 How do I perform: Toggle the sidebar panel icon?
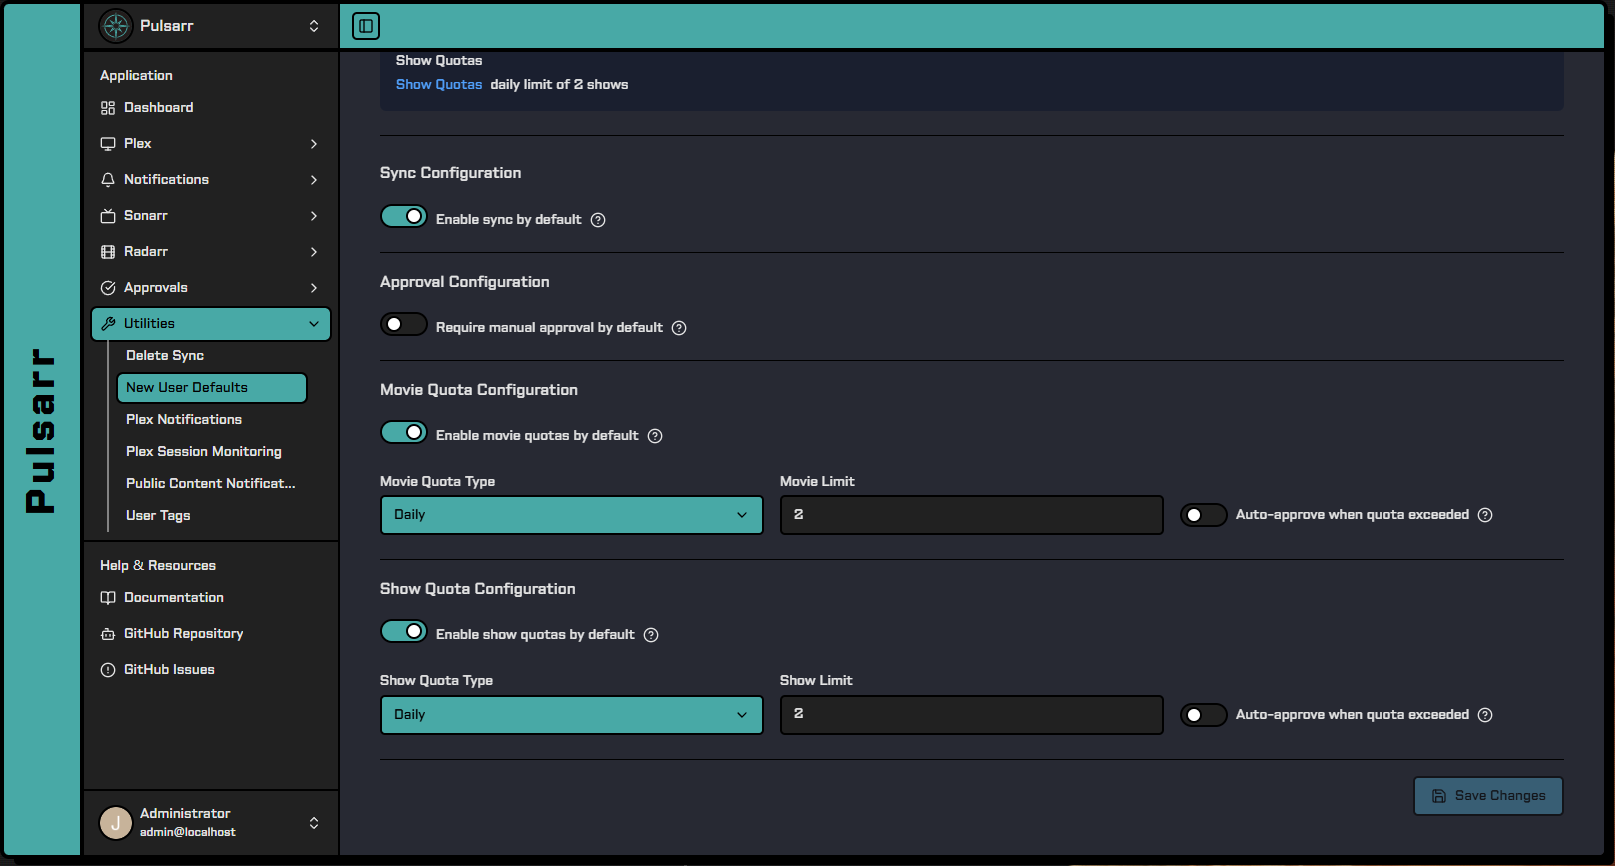click(x=366, y=26)
